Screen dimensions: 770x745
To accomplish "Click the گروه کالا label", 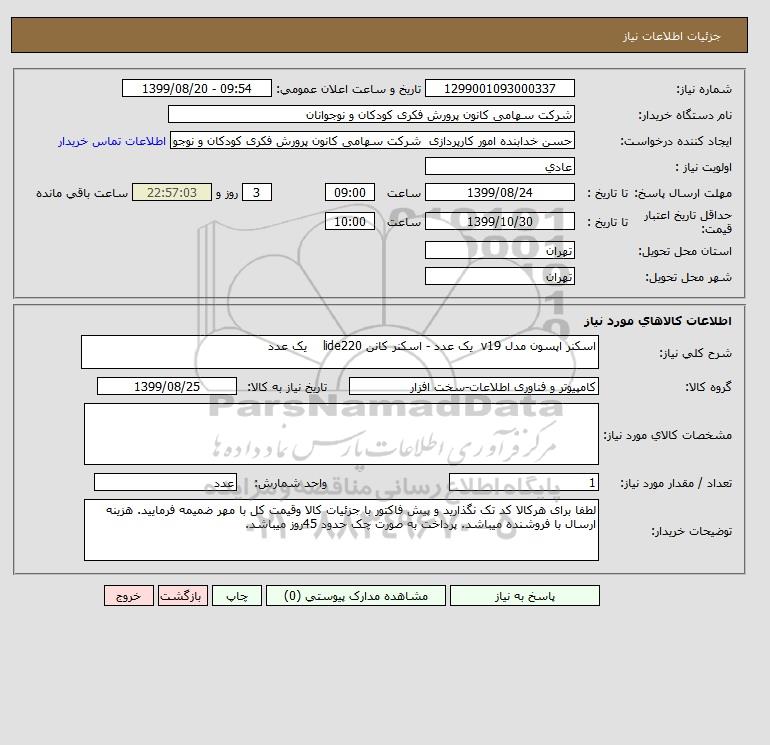I will (708, 387).
